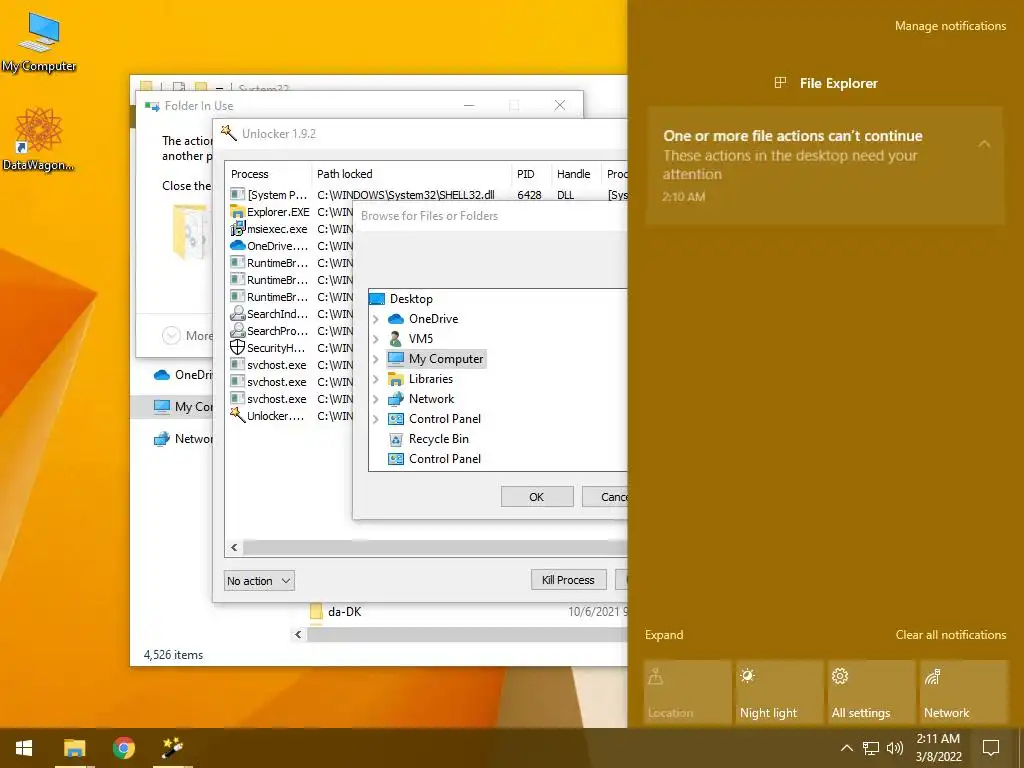Open the 'file actions can't continue' notification

pyautogui.click(x=824, y=166)
